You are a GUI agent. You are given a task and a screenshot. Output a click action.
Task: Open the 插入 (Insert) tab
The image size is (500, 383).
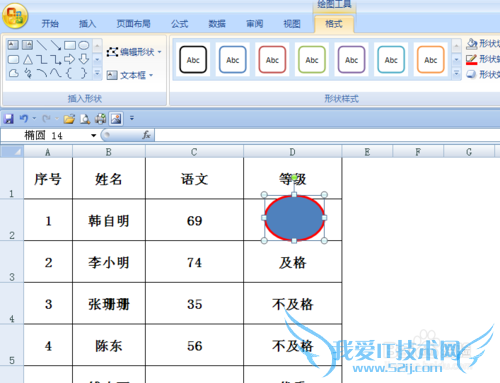tap(87, 24)
